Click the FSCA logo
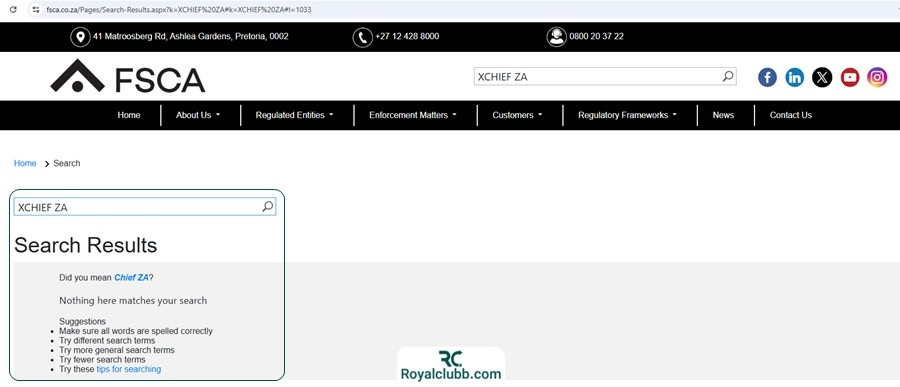 tap(127, 76)
